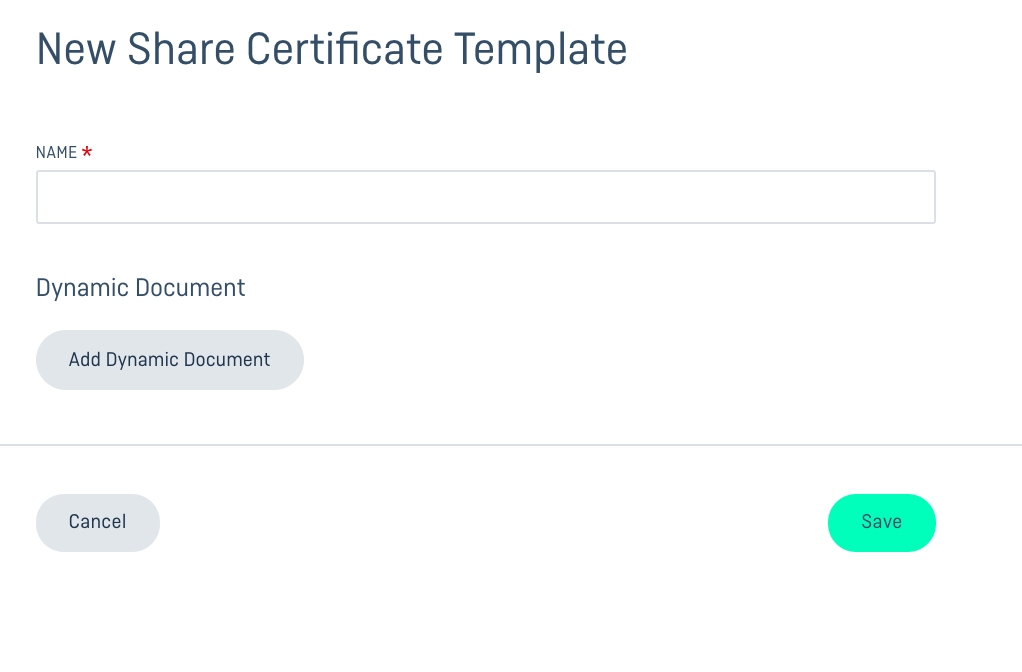
Task: Click the word Share in the page title
Action: pyautogui.click(x=181, y=49)
